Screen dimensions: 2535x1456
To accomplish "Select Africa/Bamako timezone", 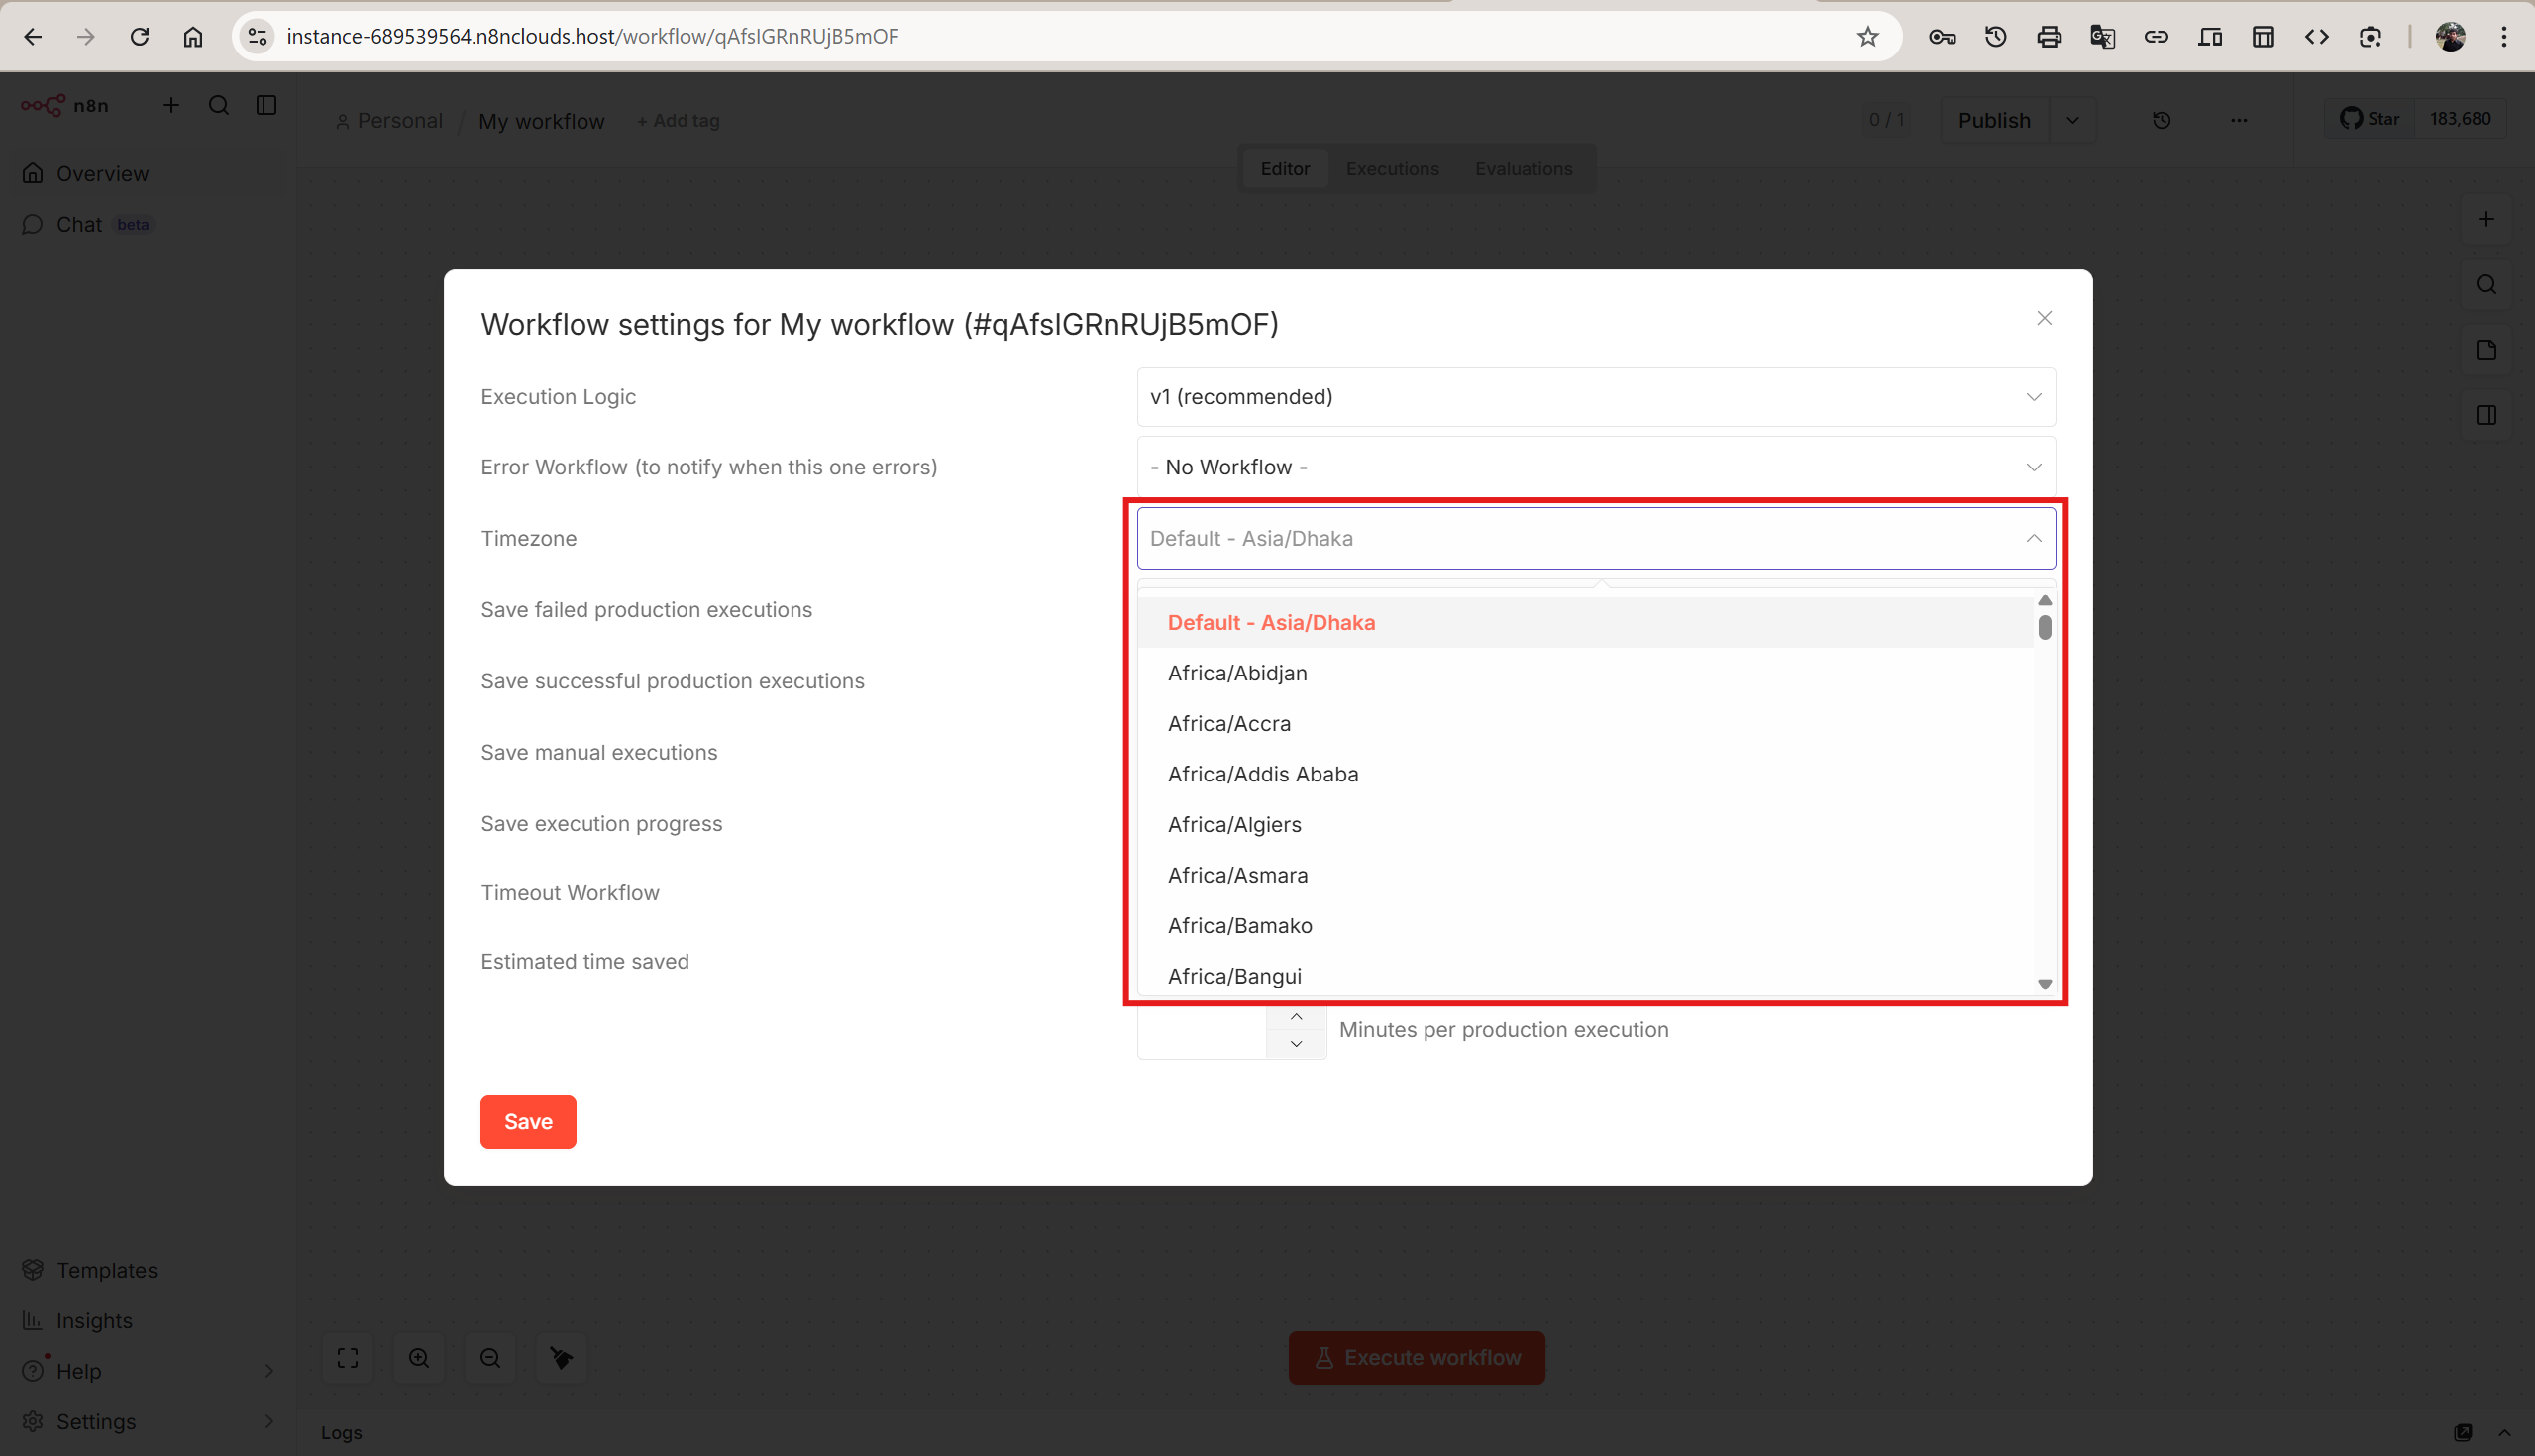I will 1585,925.
